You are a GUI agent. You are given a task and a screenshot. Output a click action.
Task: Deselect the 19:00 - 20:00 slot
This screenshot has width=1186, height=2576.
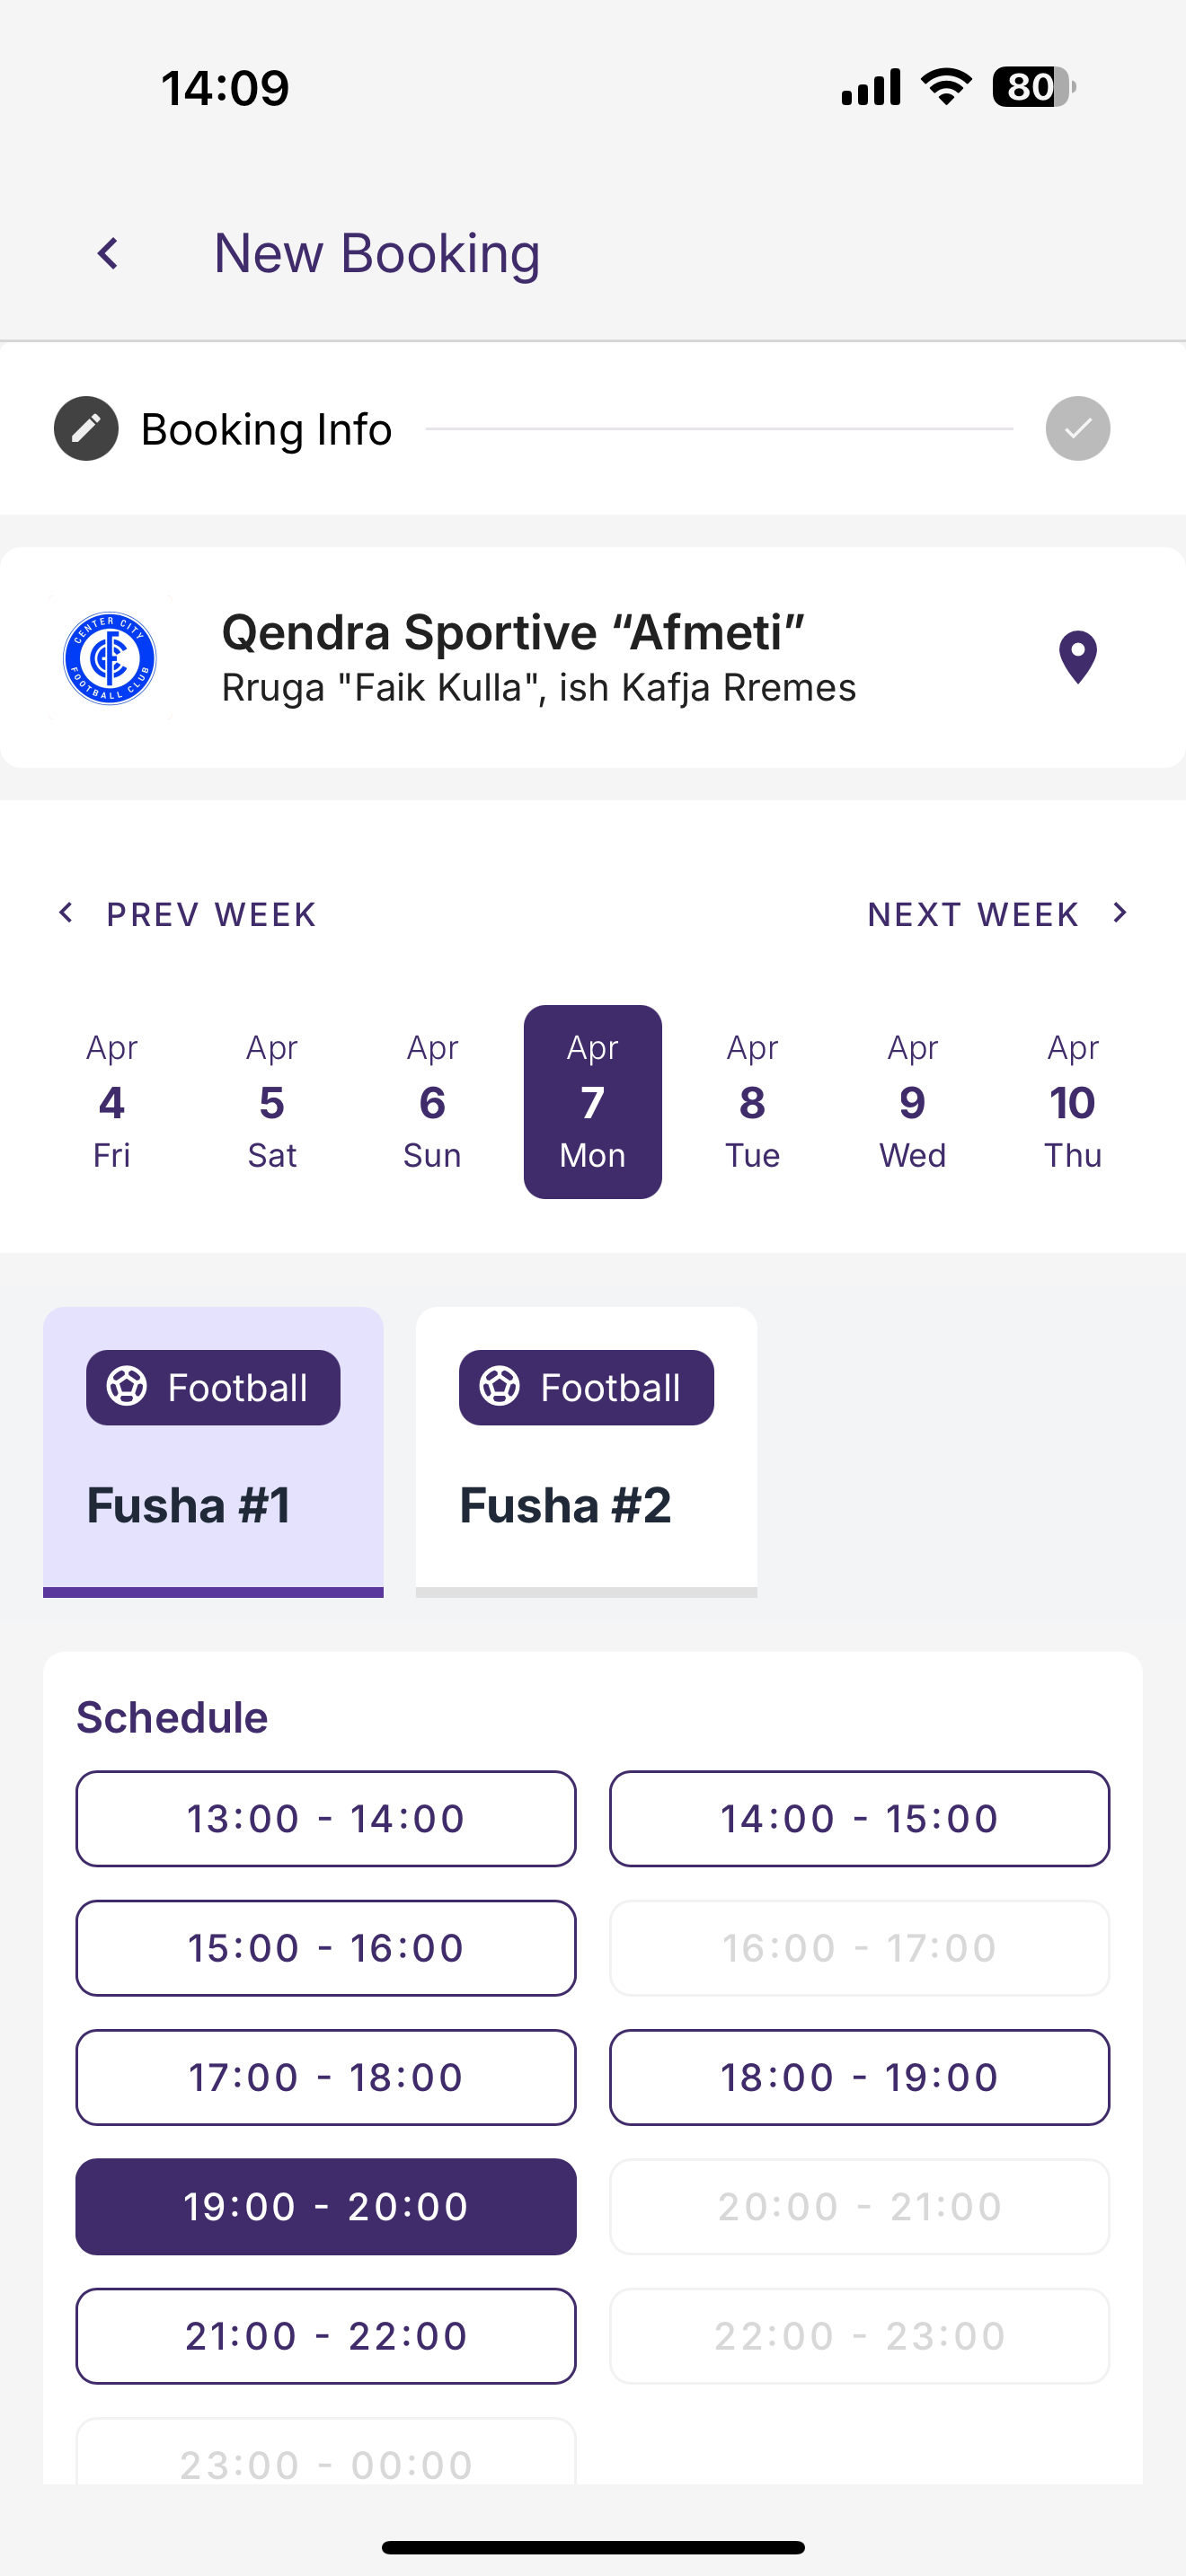tap(326, 2206)
